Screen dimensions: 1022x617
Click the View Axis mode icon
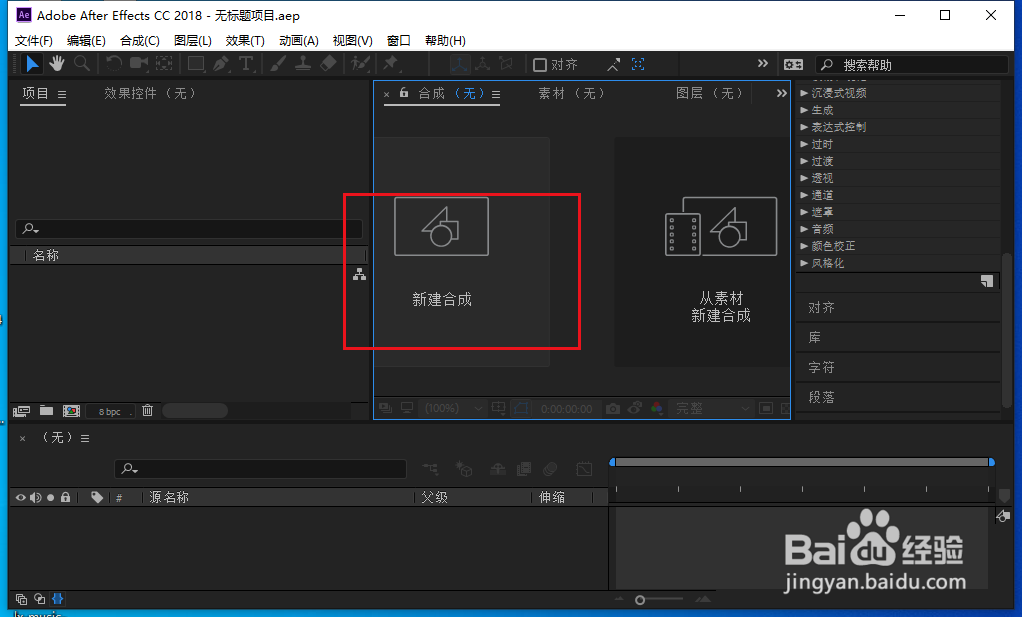coord(506,64)
